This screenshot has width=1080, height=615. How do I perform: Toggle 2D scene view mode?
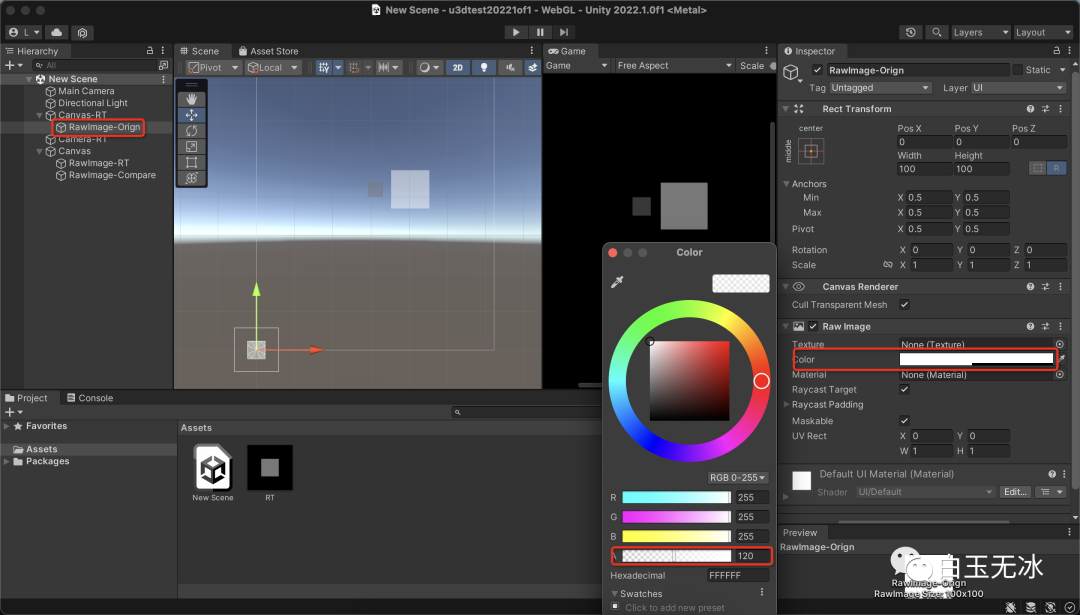(457, 67)
